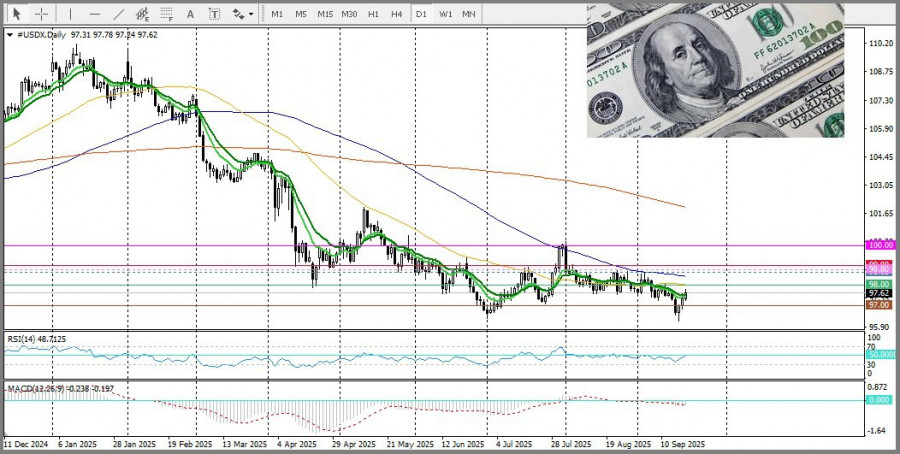Choose the text label tool

point(213,14)
